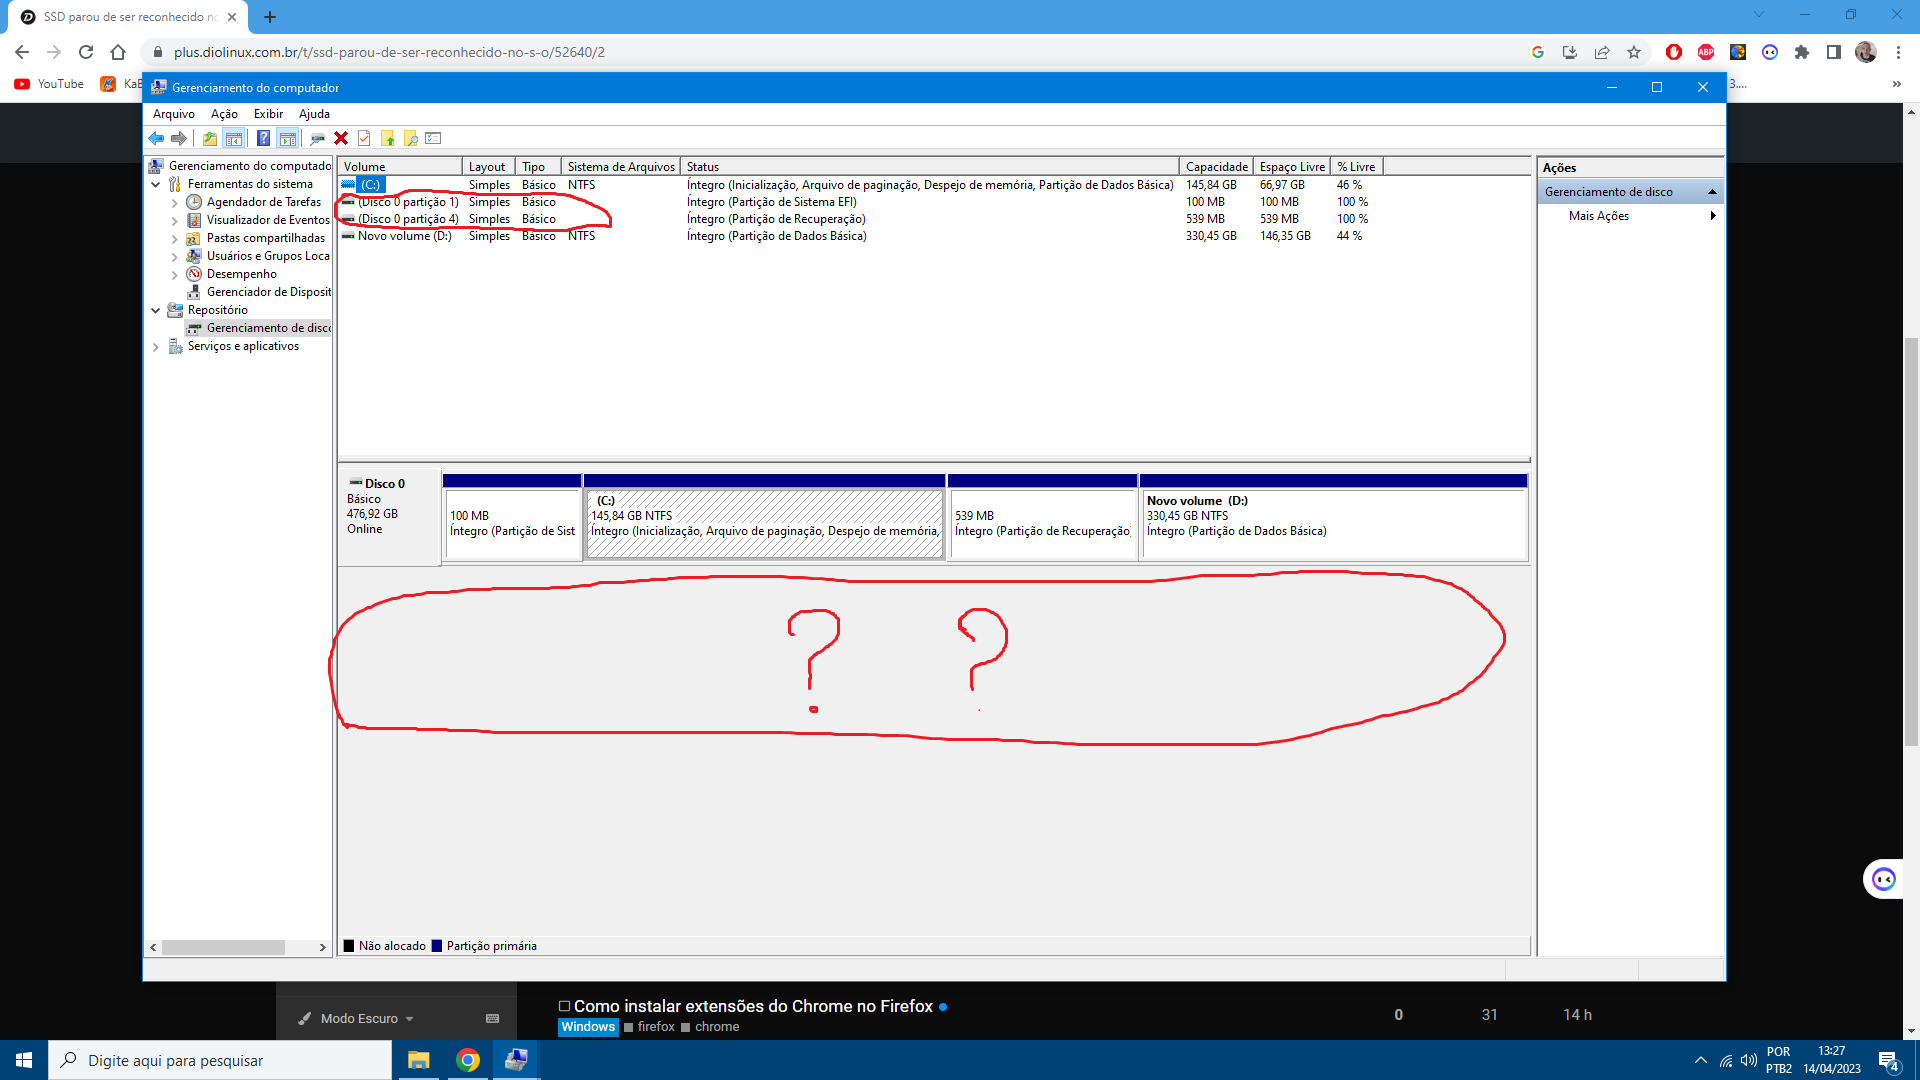Open Mais Ações submenu arrow

point(1713,216)
